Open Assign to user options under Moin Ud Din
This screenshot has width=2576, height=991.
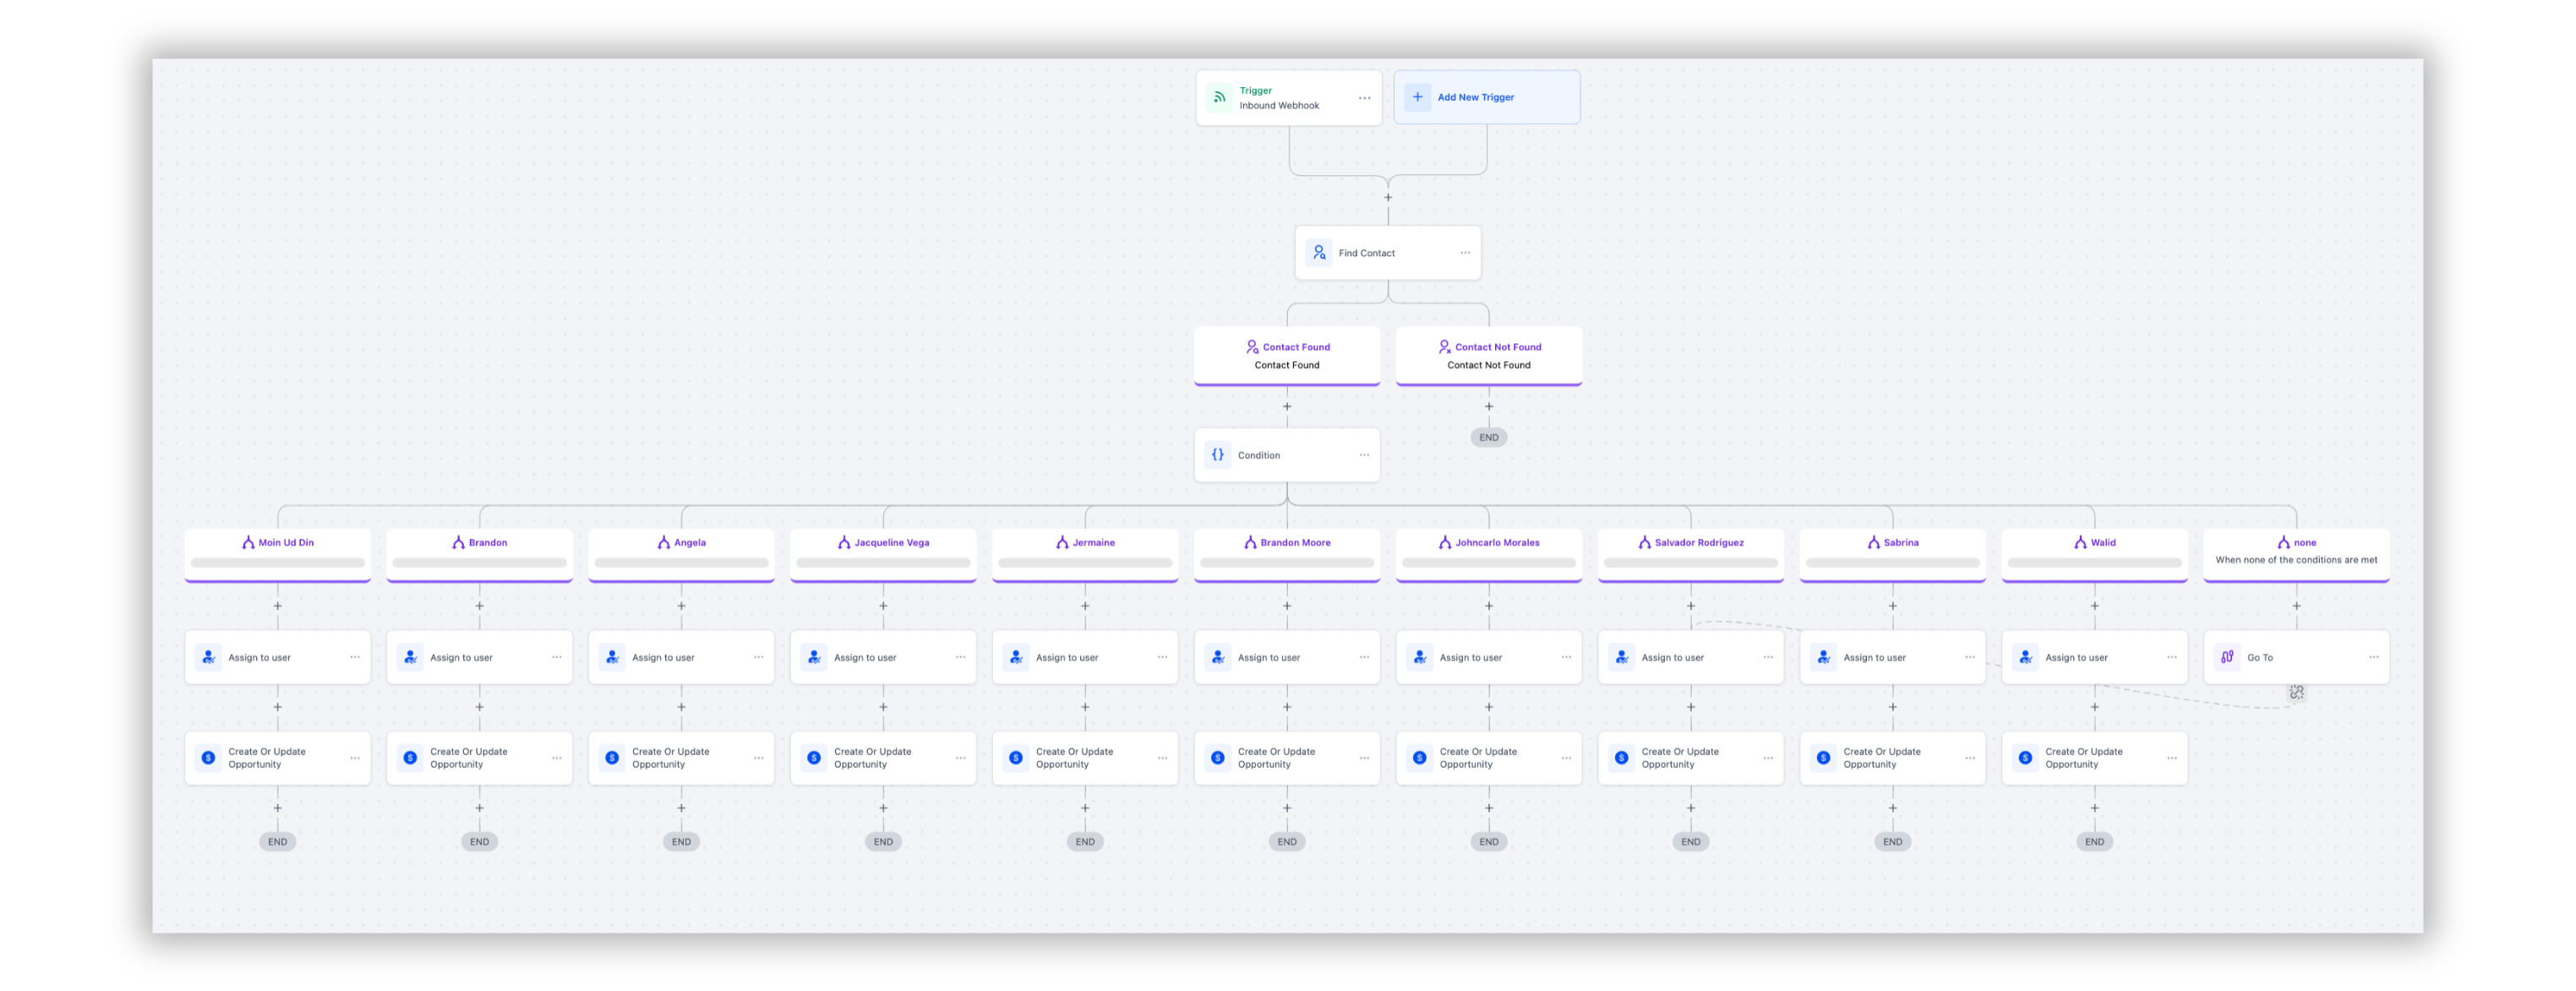pos(354,657)
